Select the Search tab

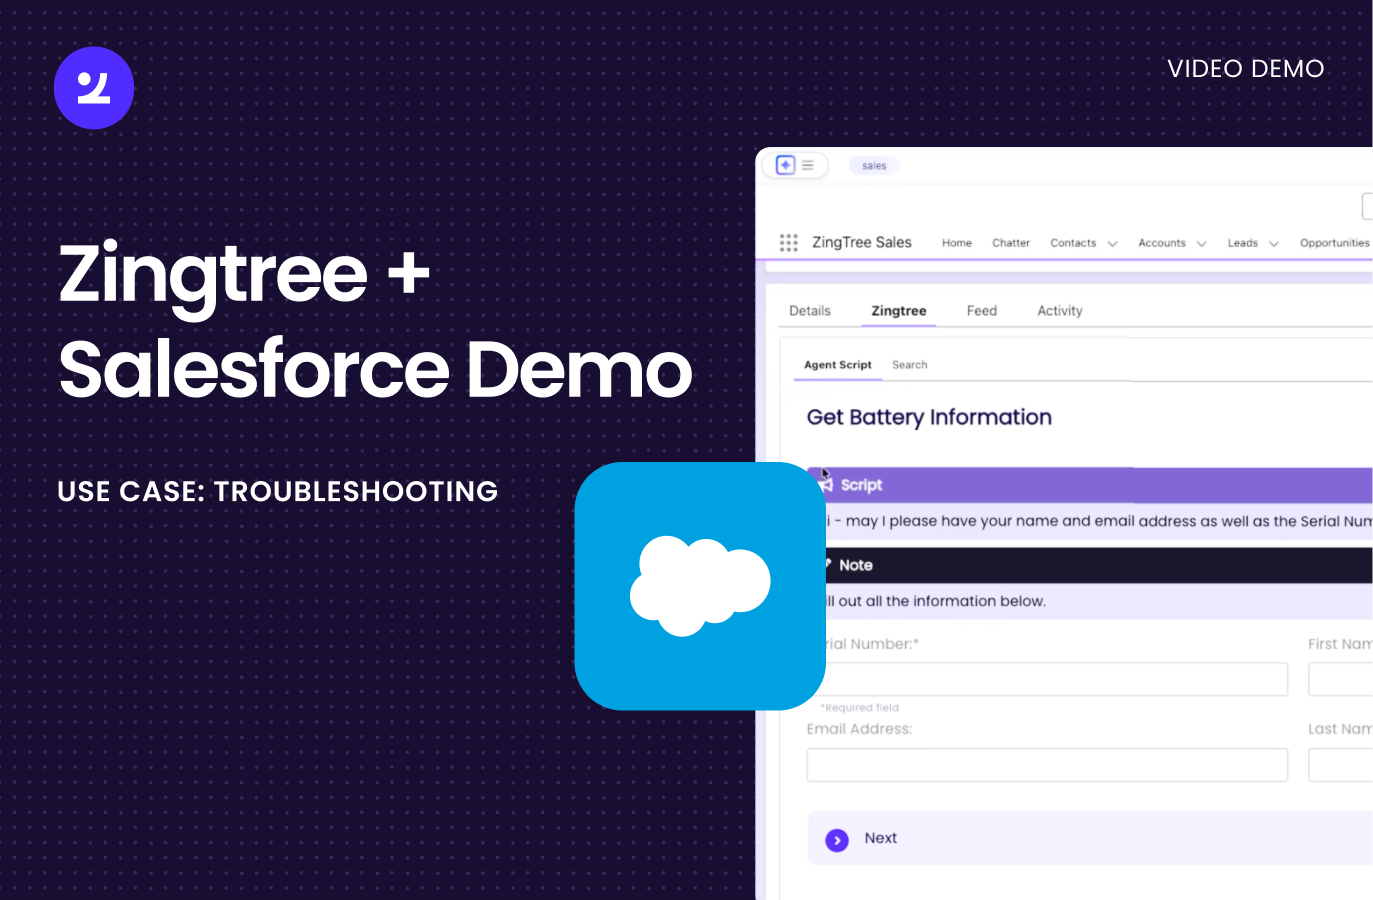910,365
